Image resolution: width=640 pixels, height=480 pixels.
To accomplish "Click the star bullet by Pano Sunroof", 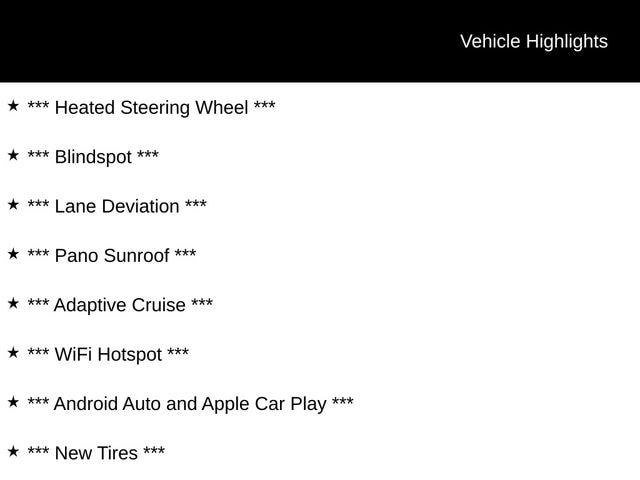I will tap(13, 254).
